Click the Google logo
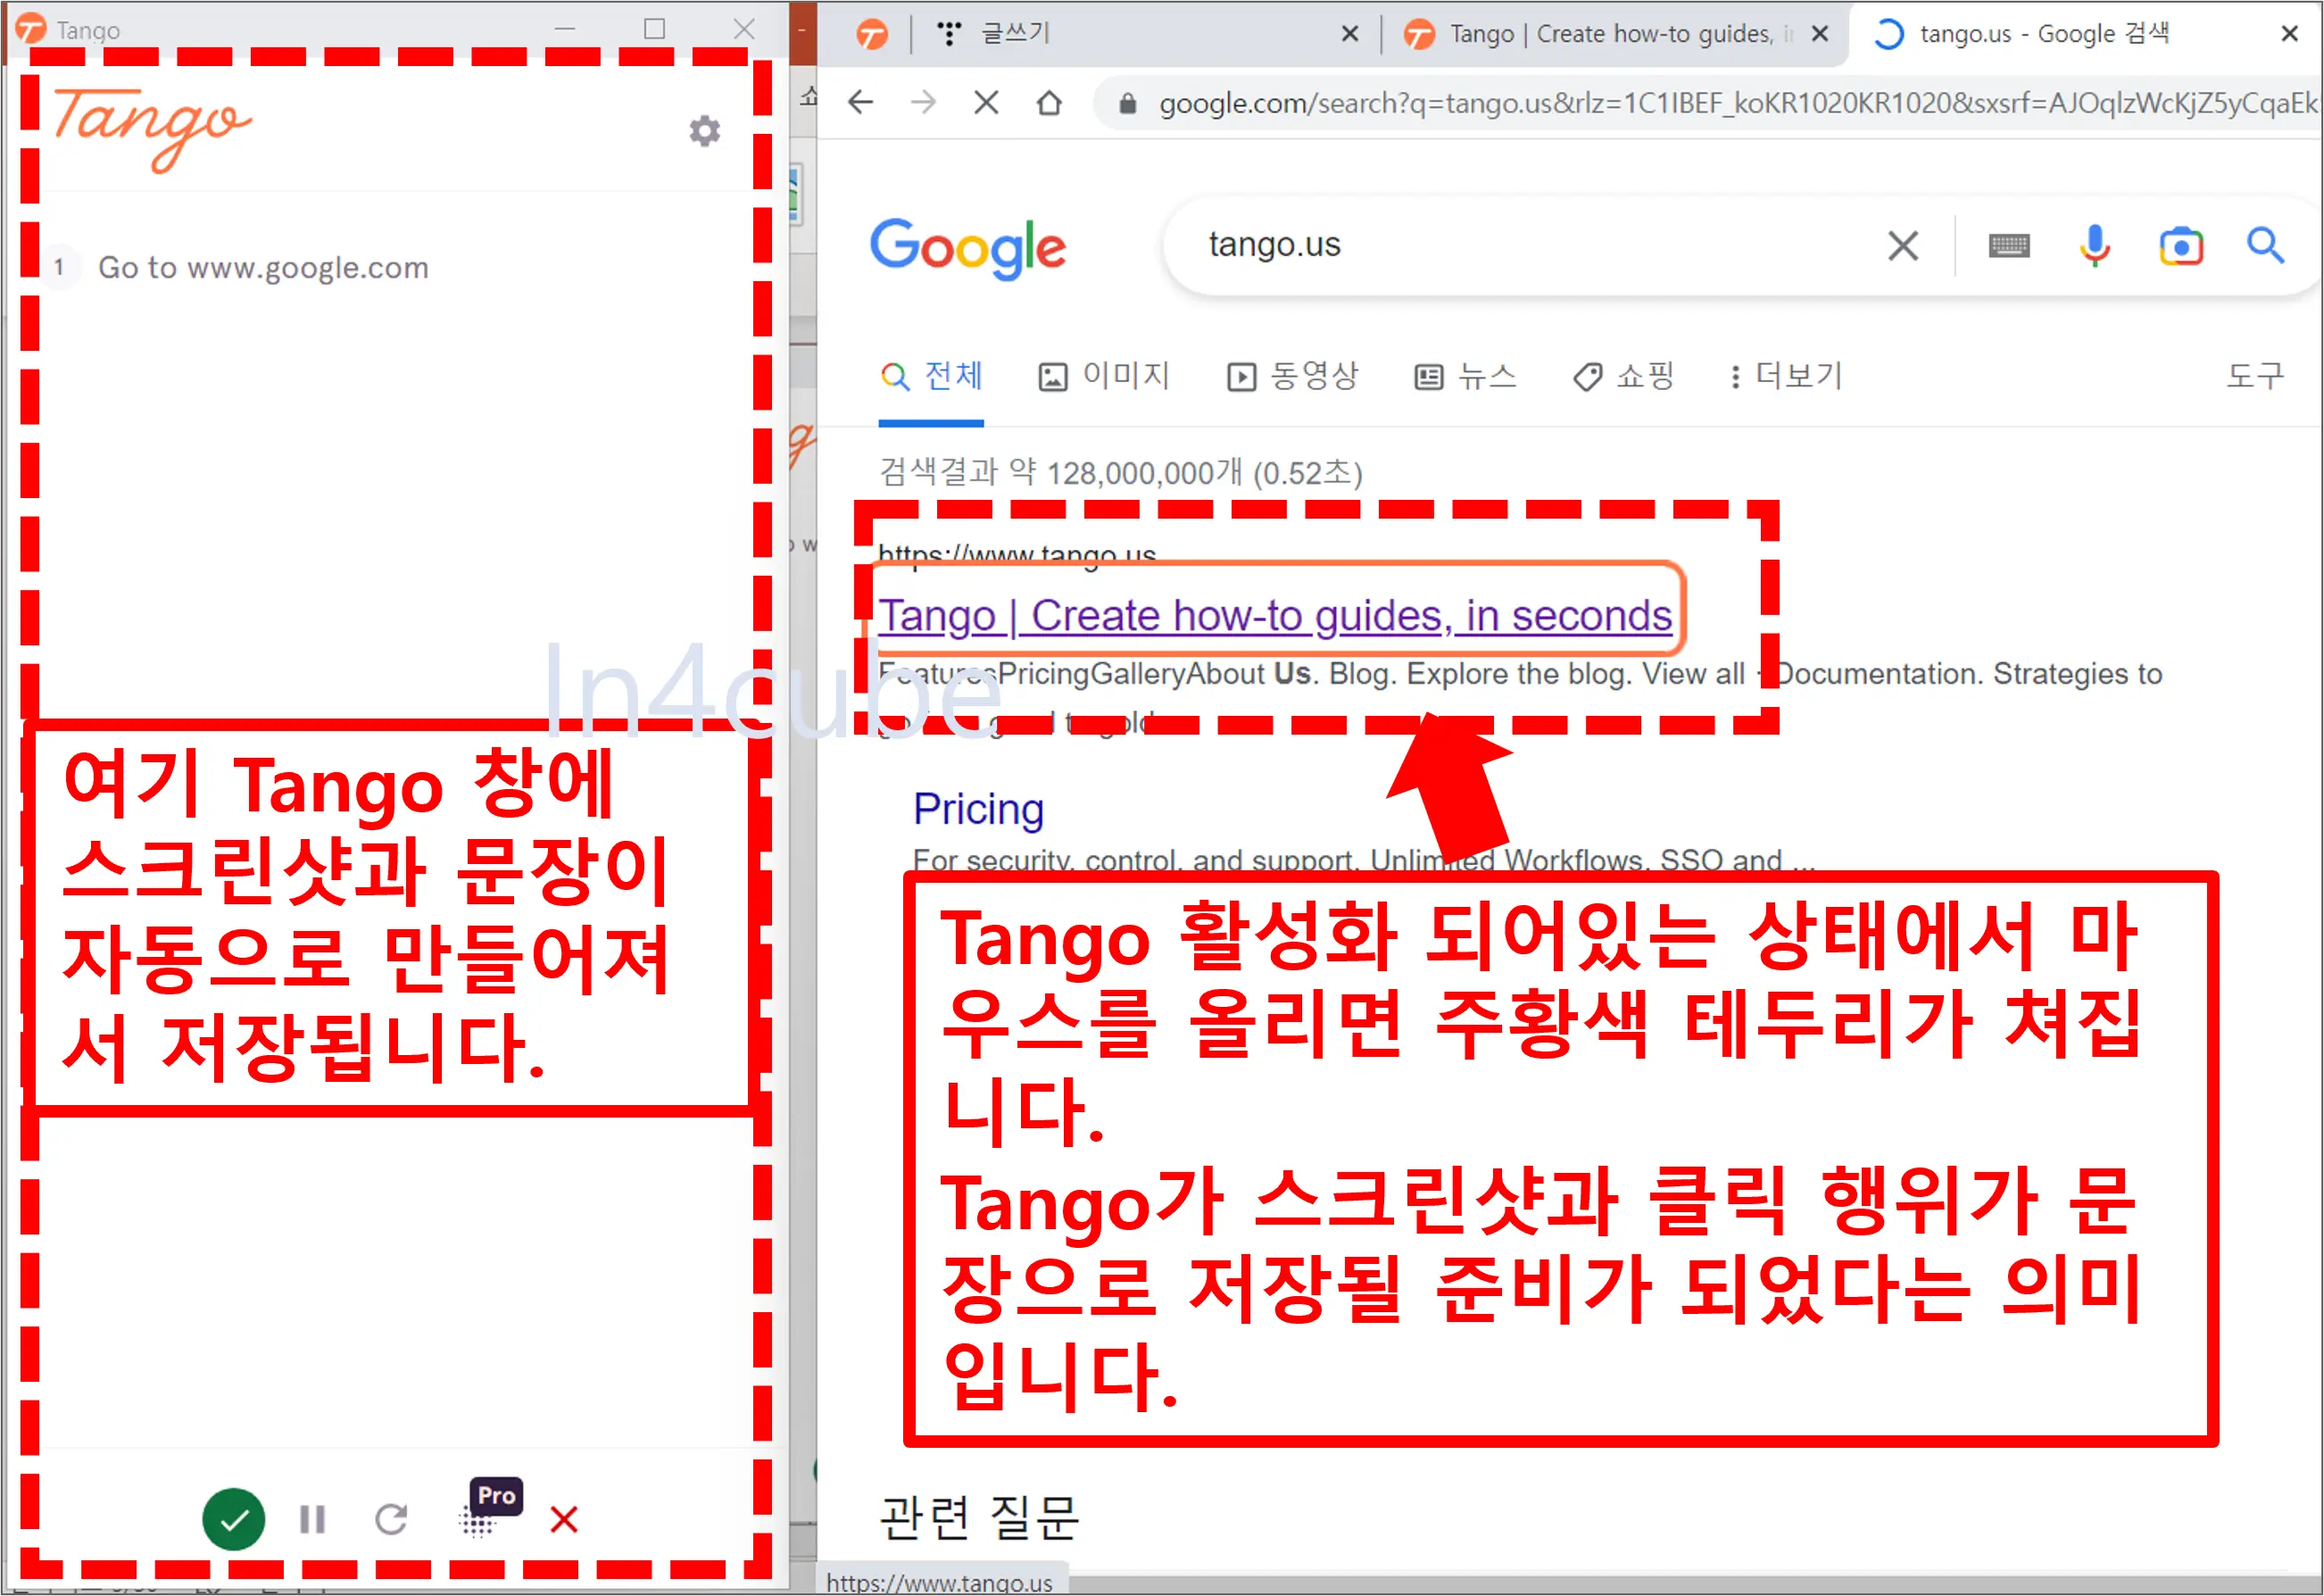Screen dimensions: 2324x1596 [968, 248]
